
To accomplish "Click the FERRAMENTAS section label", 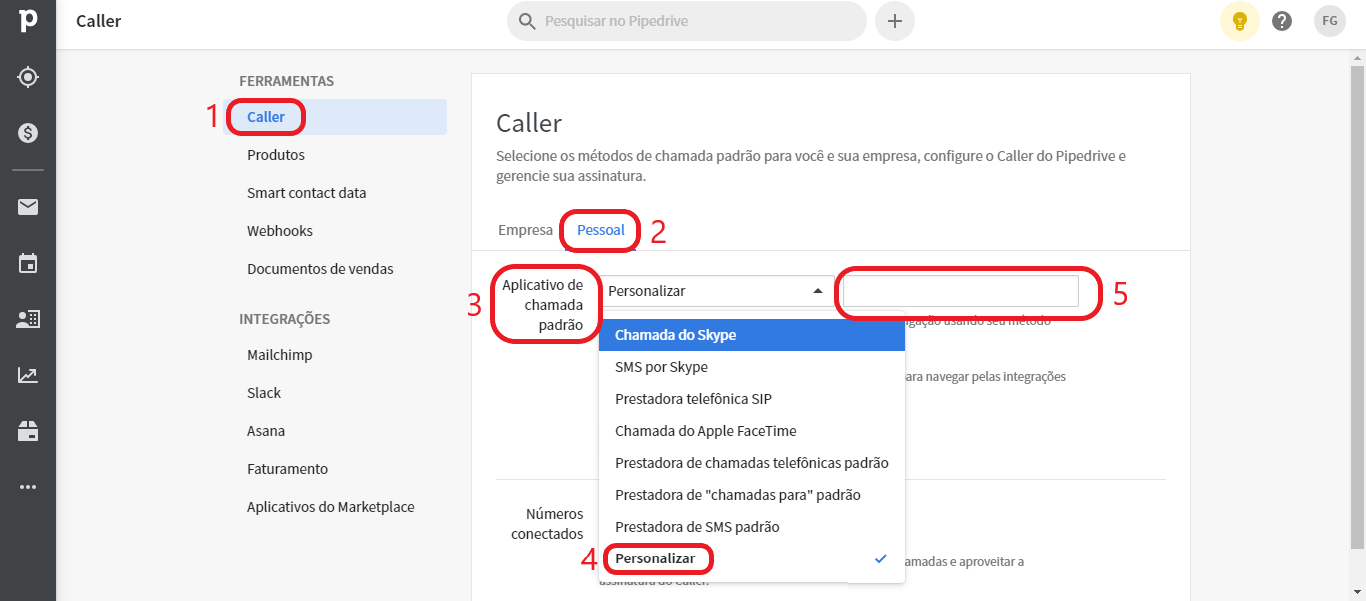I will click(x=286, y=81).
